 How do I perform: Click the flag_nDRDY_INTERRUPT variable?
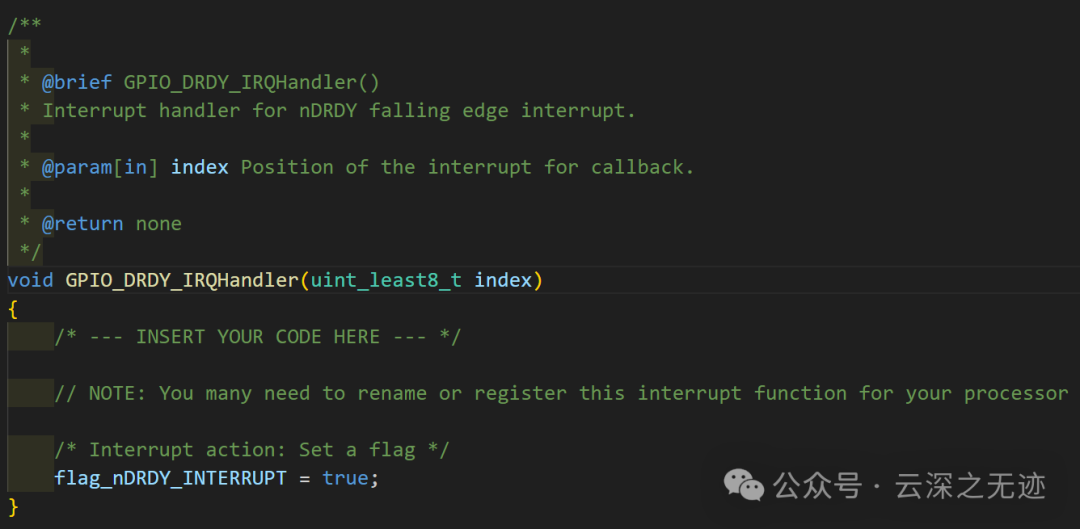coord(170,478)
